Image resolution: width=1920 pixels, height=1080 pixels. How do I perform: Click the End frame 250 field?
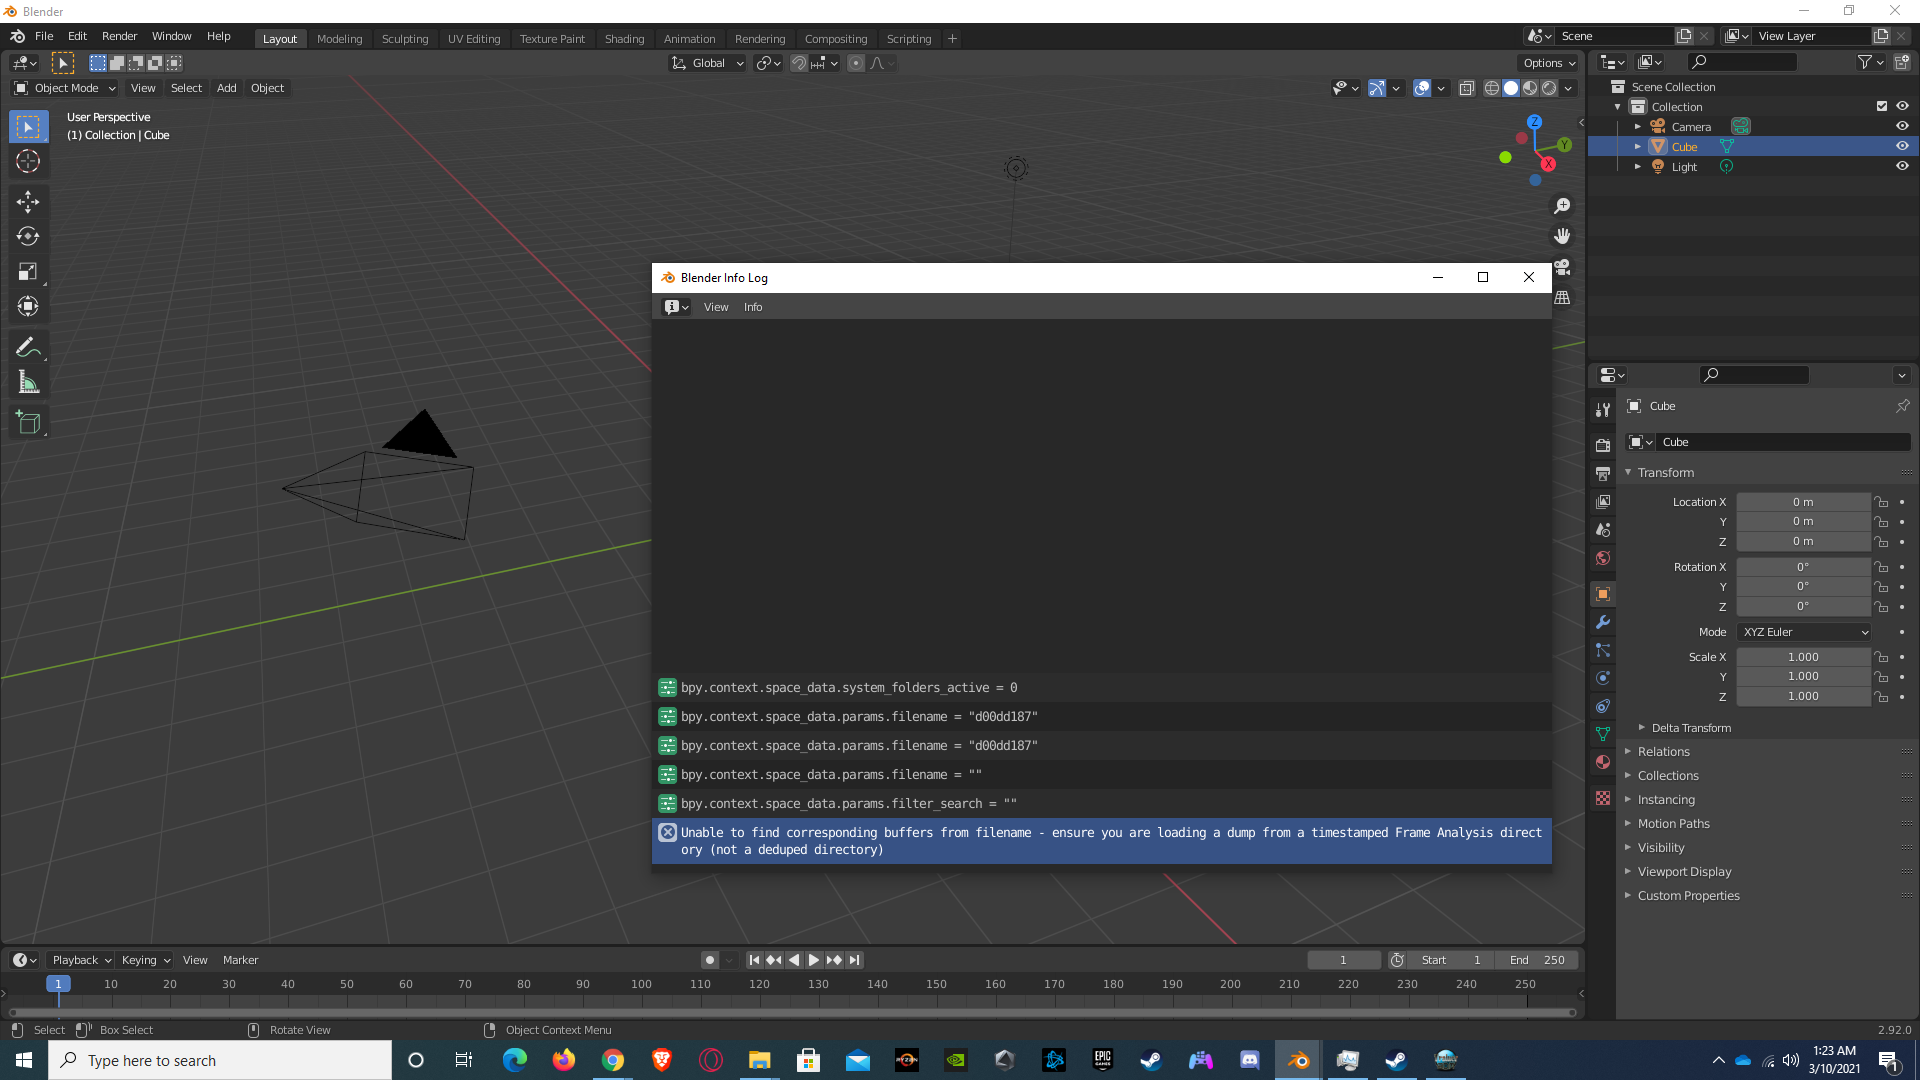tap(1538, 960)
